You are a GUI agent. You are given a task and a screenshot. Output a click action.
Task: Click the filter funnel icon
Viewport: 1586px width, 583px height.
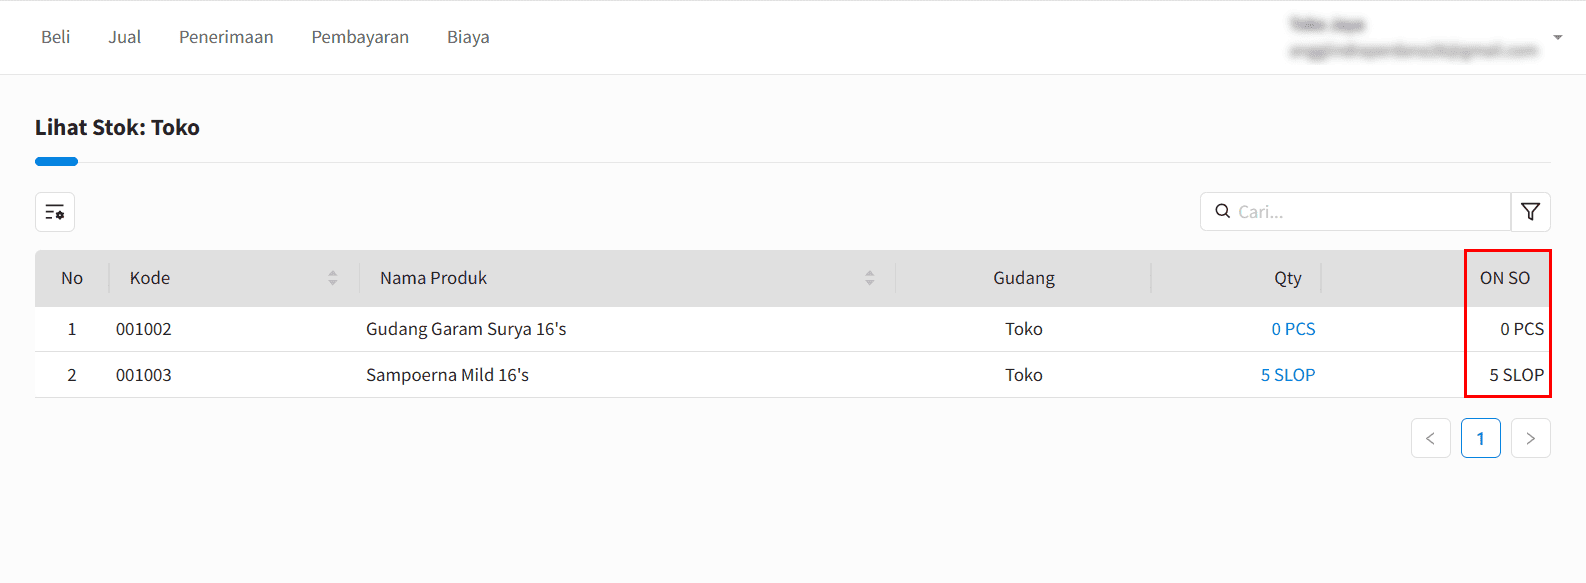[x=1530, y=212]
